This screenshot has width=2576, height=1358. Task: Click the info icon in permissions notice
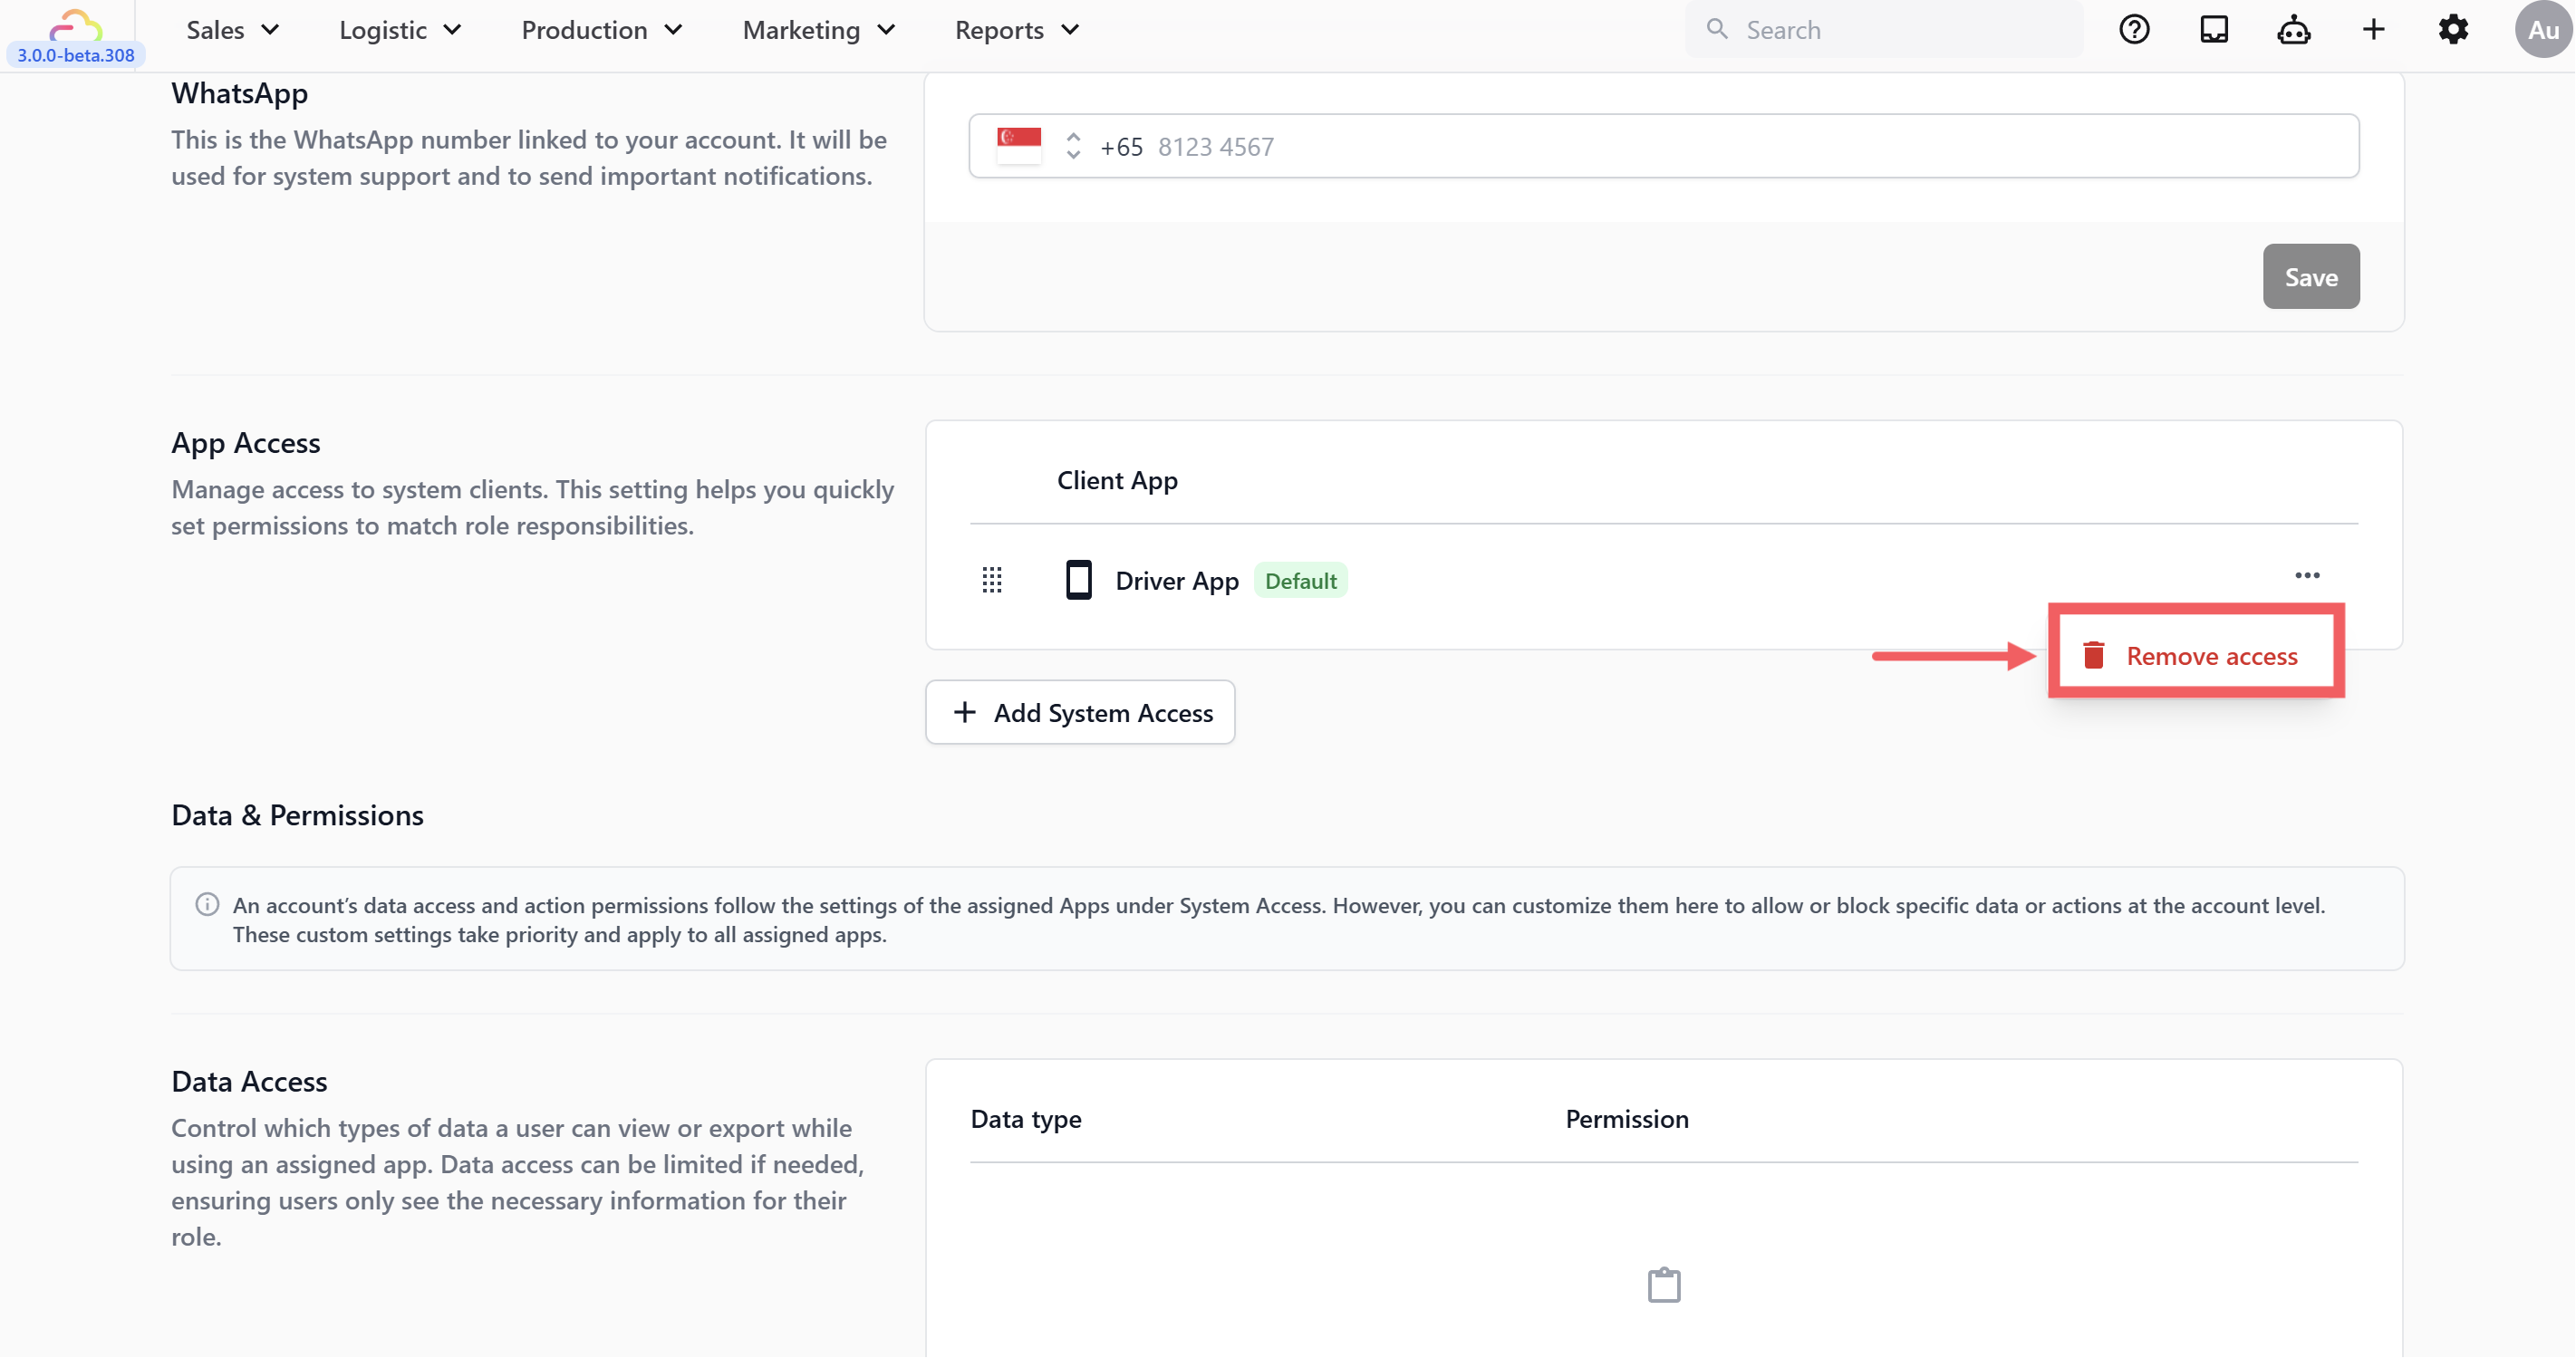pyautogui.click(x=207, y=904)
